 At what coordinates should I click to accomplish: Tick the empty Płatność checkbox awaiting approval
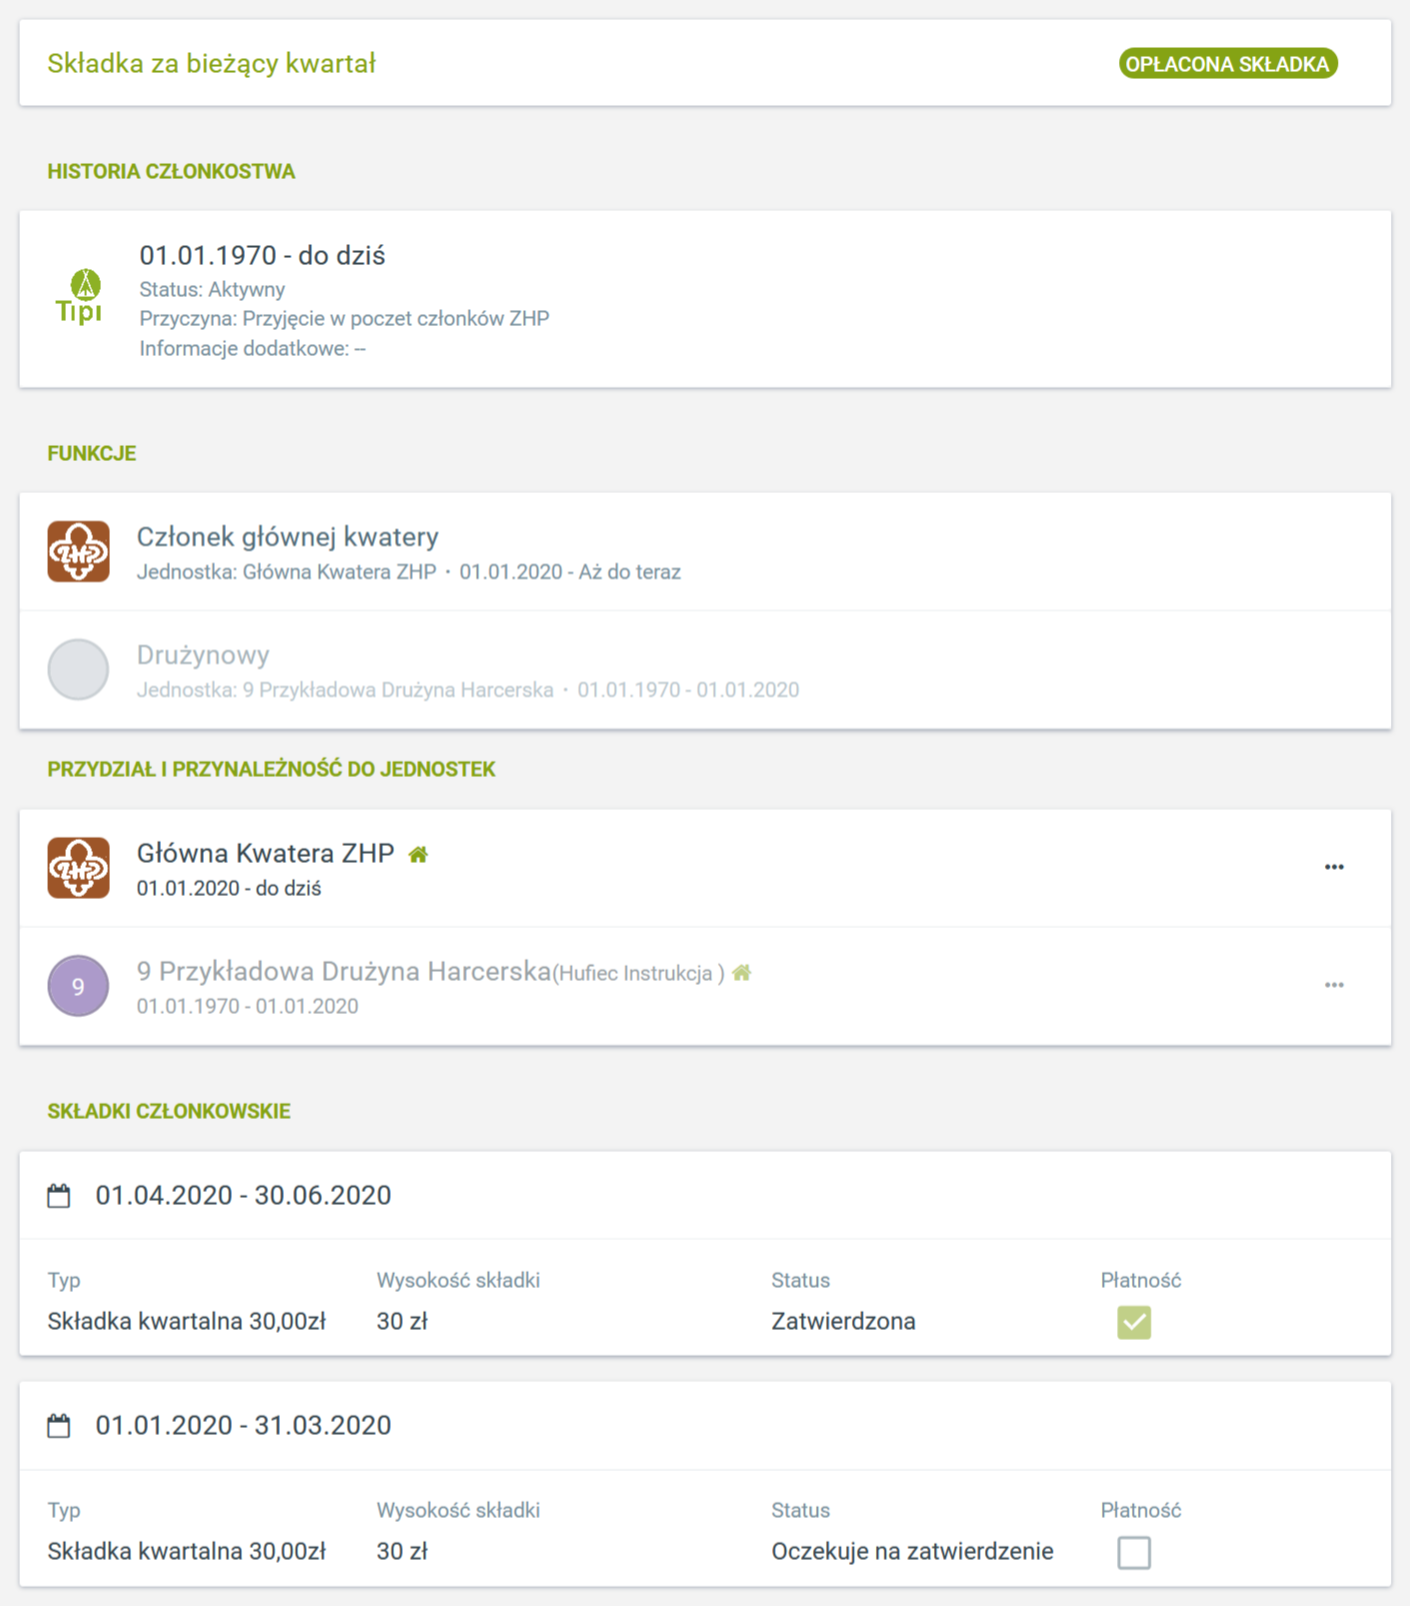(1134, 1552)
